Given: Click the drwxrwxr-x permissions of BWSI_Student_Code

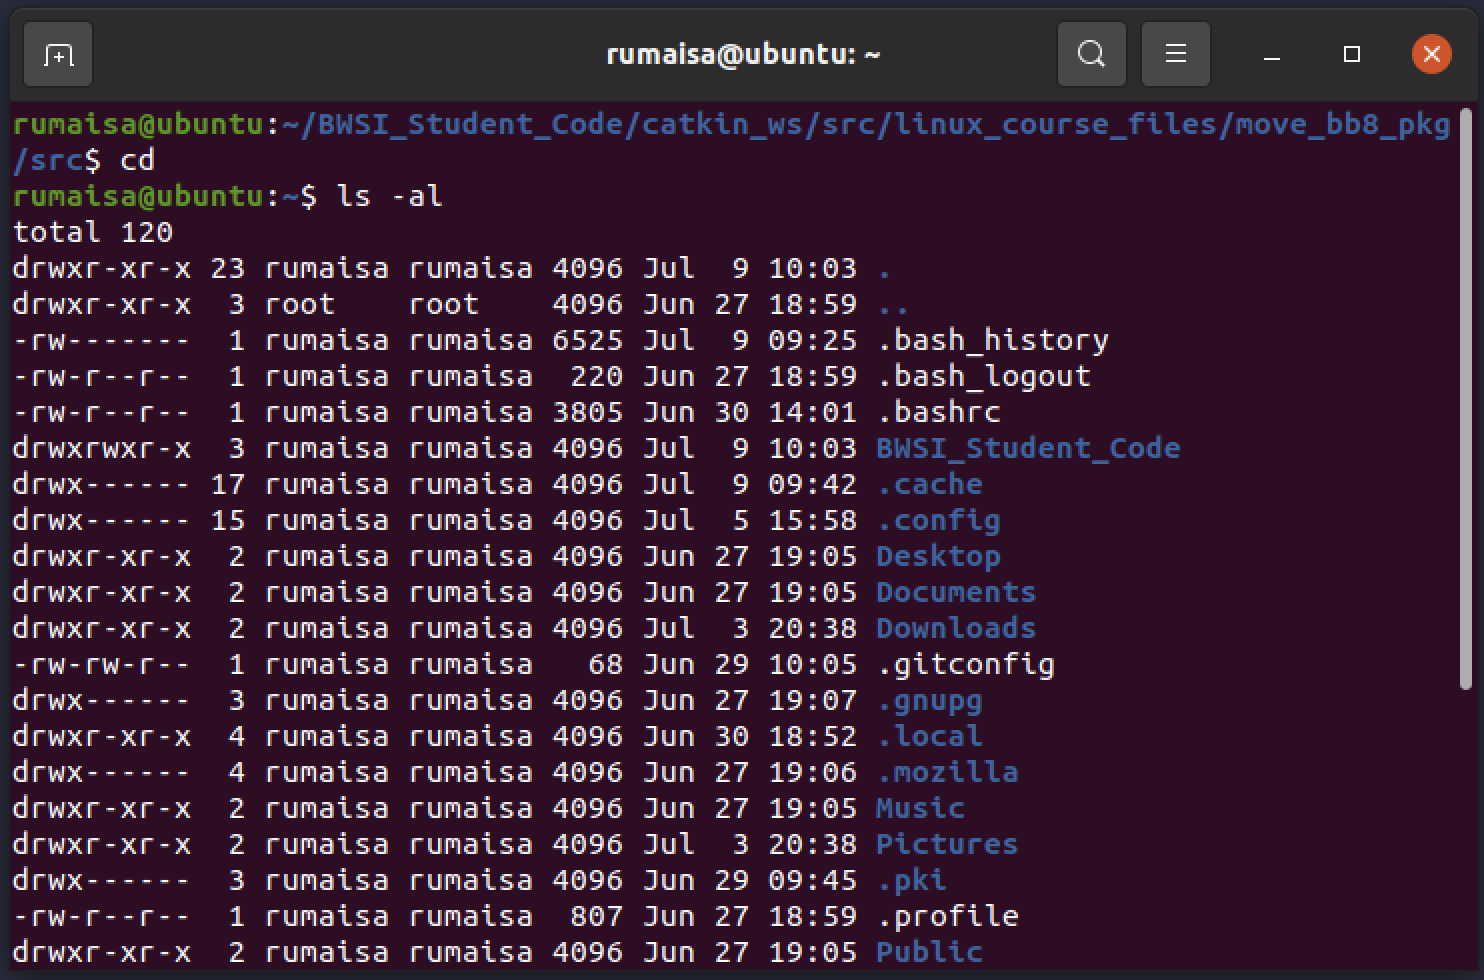Looking at the screenshot, I should coord(102,448).
